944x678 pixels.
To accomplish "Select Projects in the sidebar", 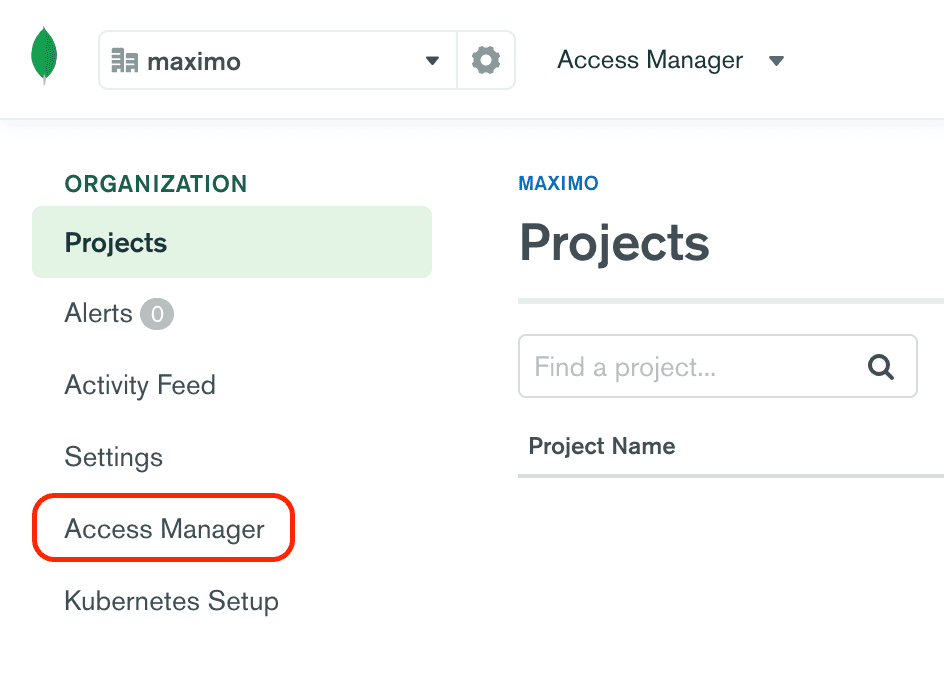I will tap(232, 242).
